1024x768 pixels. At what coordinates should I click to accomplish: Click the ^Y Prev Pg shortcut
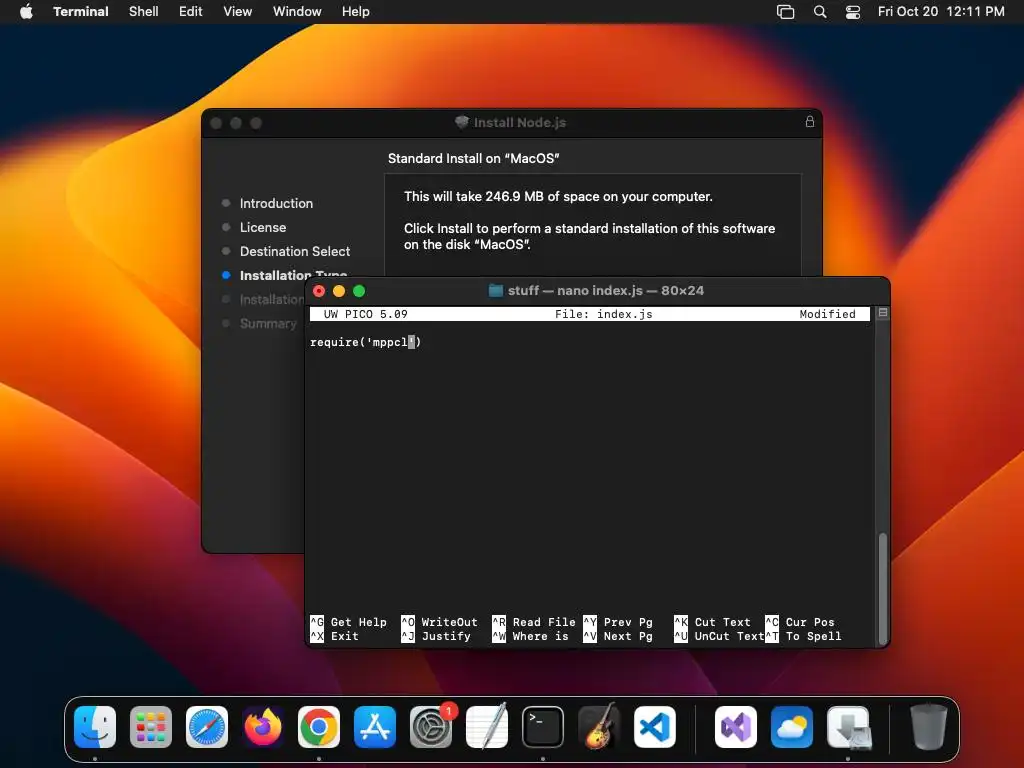click(618, 622)
